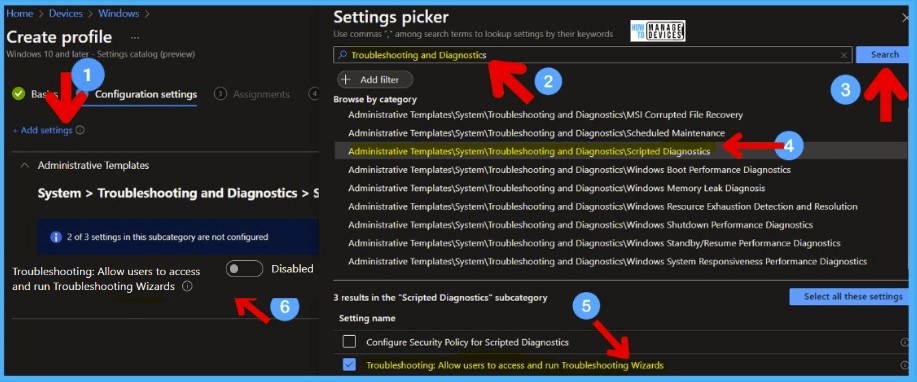Collapse the Administrative Templates section
The height and width of the screenshot is (382, 917).
[25, 166]
